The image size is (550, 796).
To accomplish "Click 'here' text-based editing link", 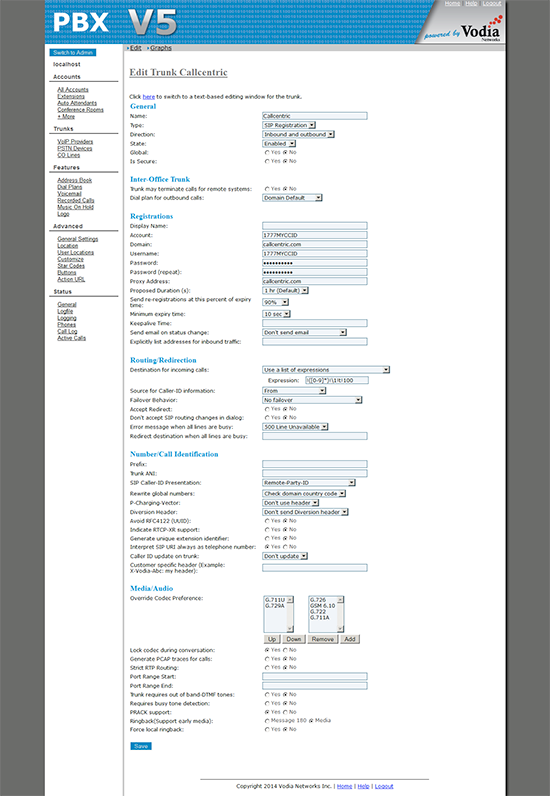I will [x=148, y=96].
